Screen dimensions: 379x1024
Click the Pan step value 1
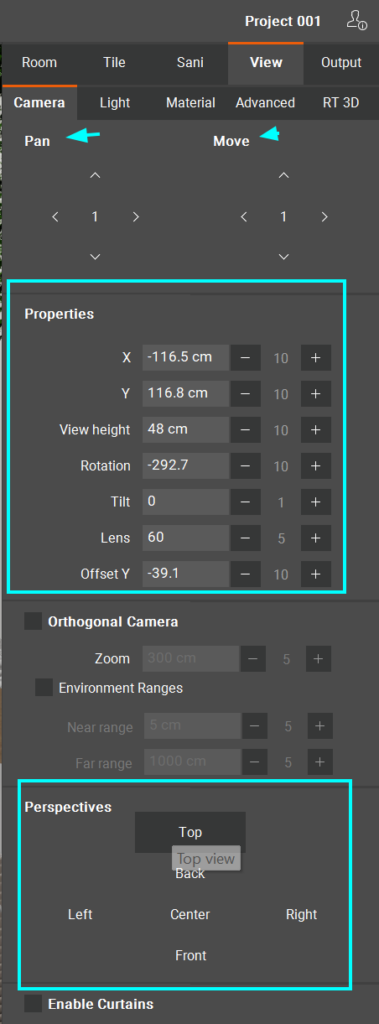pos(95,217)
